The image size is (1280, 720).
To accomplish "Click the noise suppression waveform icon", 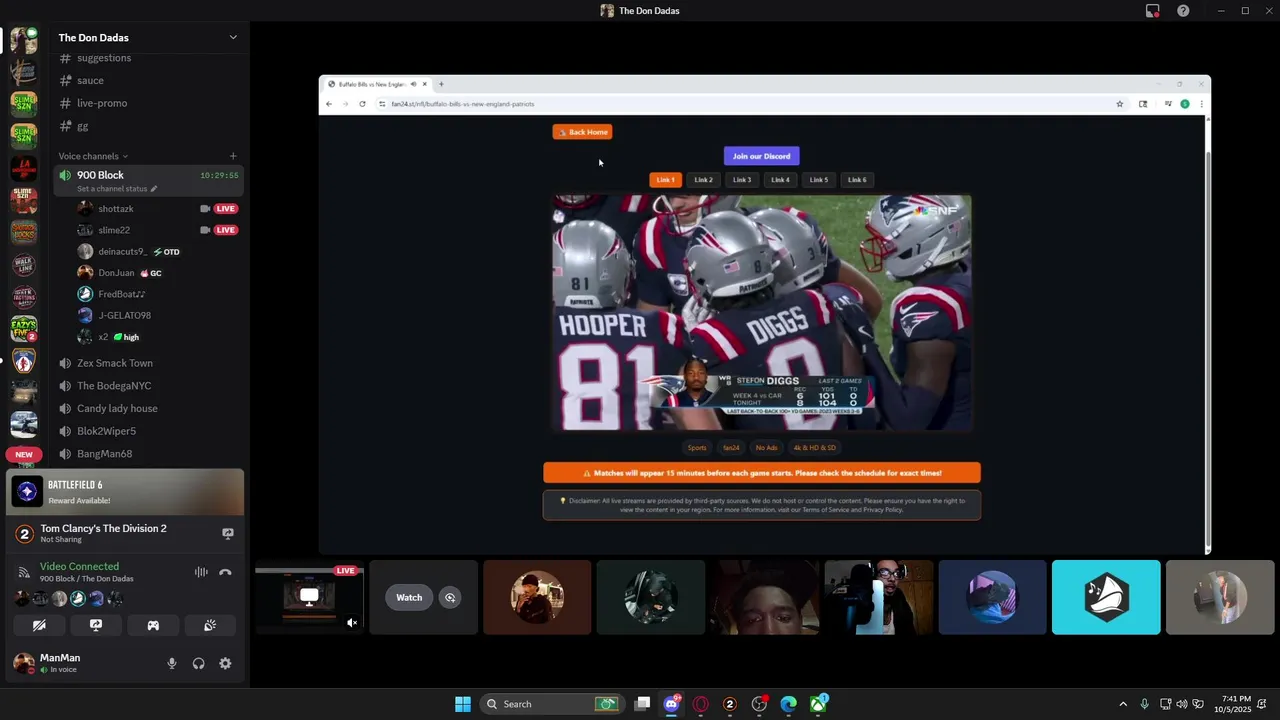I will (201, 572).
